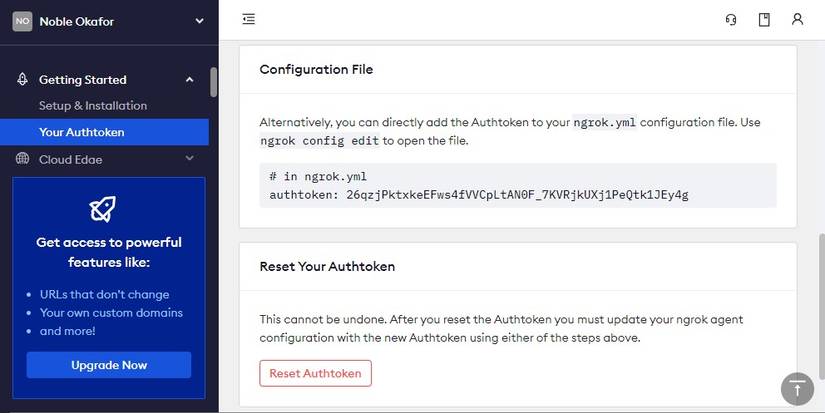The image size is (825, 413).
Task: Open documentation using the book icon
Action: click(764, 19)
